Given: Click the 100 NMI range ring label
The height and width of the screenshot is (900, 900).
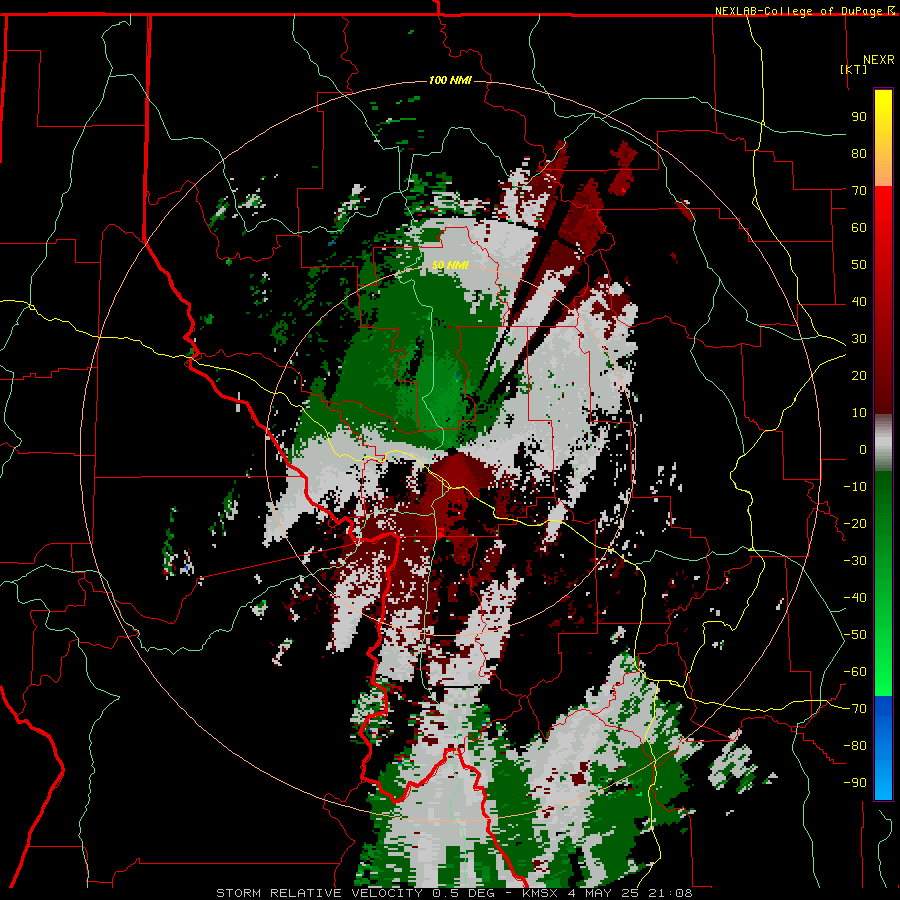Looking at the screenshot, I should pyautogui.click(x=450, y=80).
